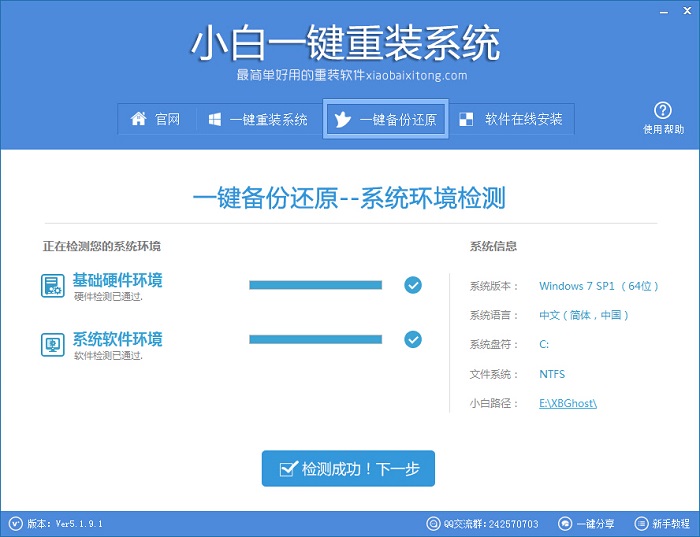The height and width of the screenshot is (537, 700).
Task: Click the hardware detection progress bar
Action: pos(315,285)
